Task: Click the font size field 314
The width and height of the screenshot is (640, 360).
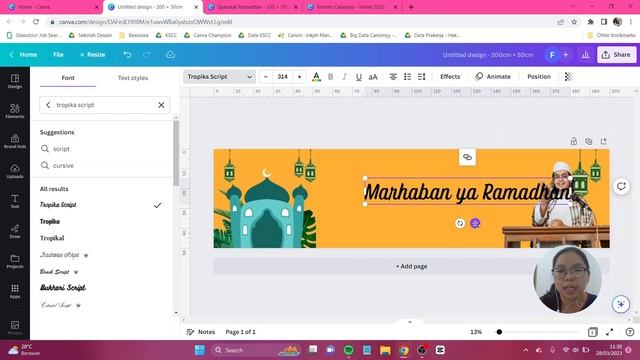Action: (282, 77)
